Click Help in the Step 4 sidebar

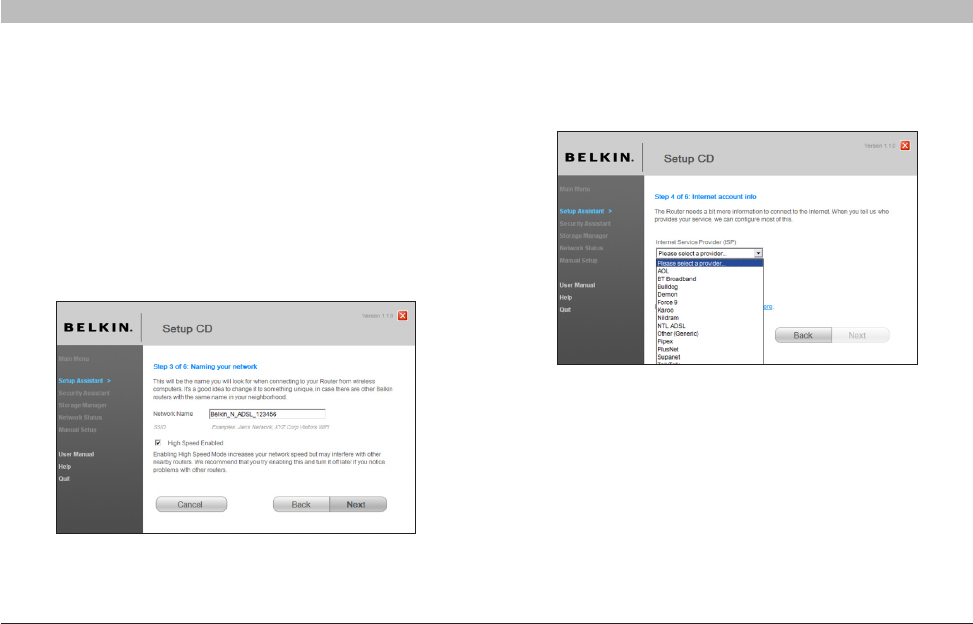point(566,298)
